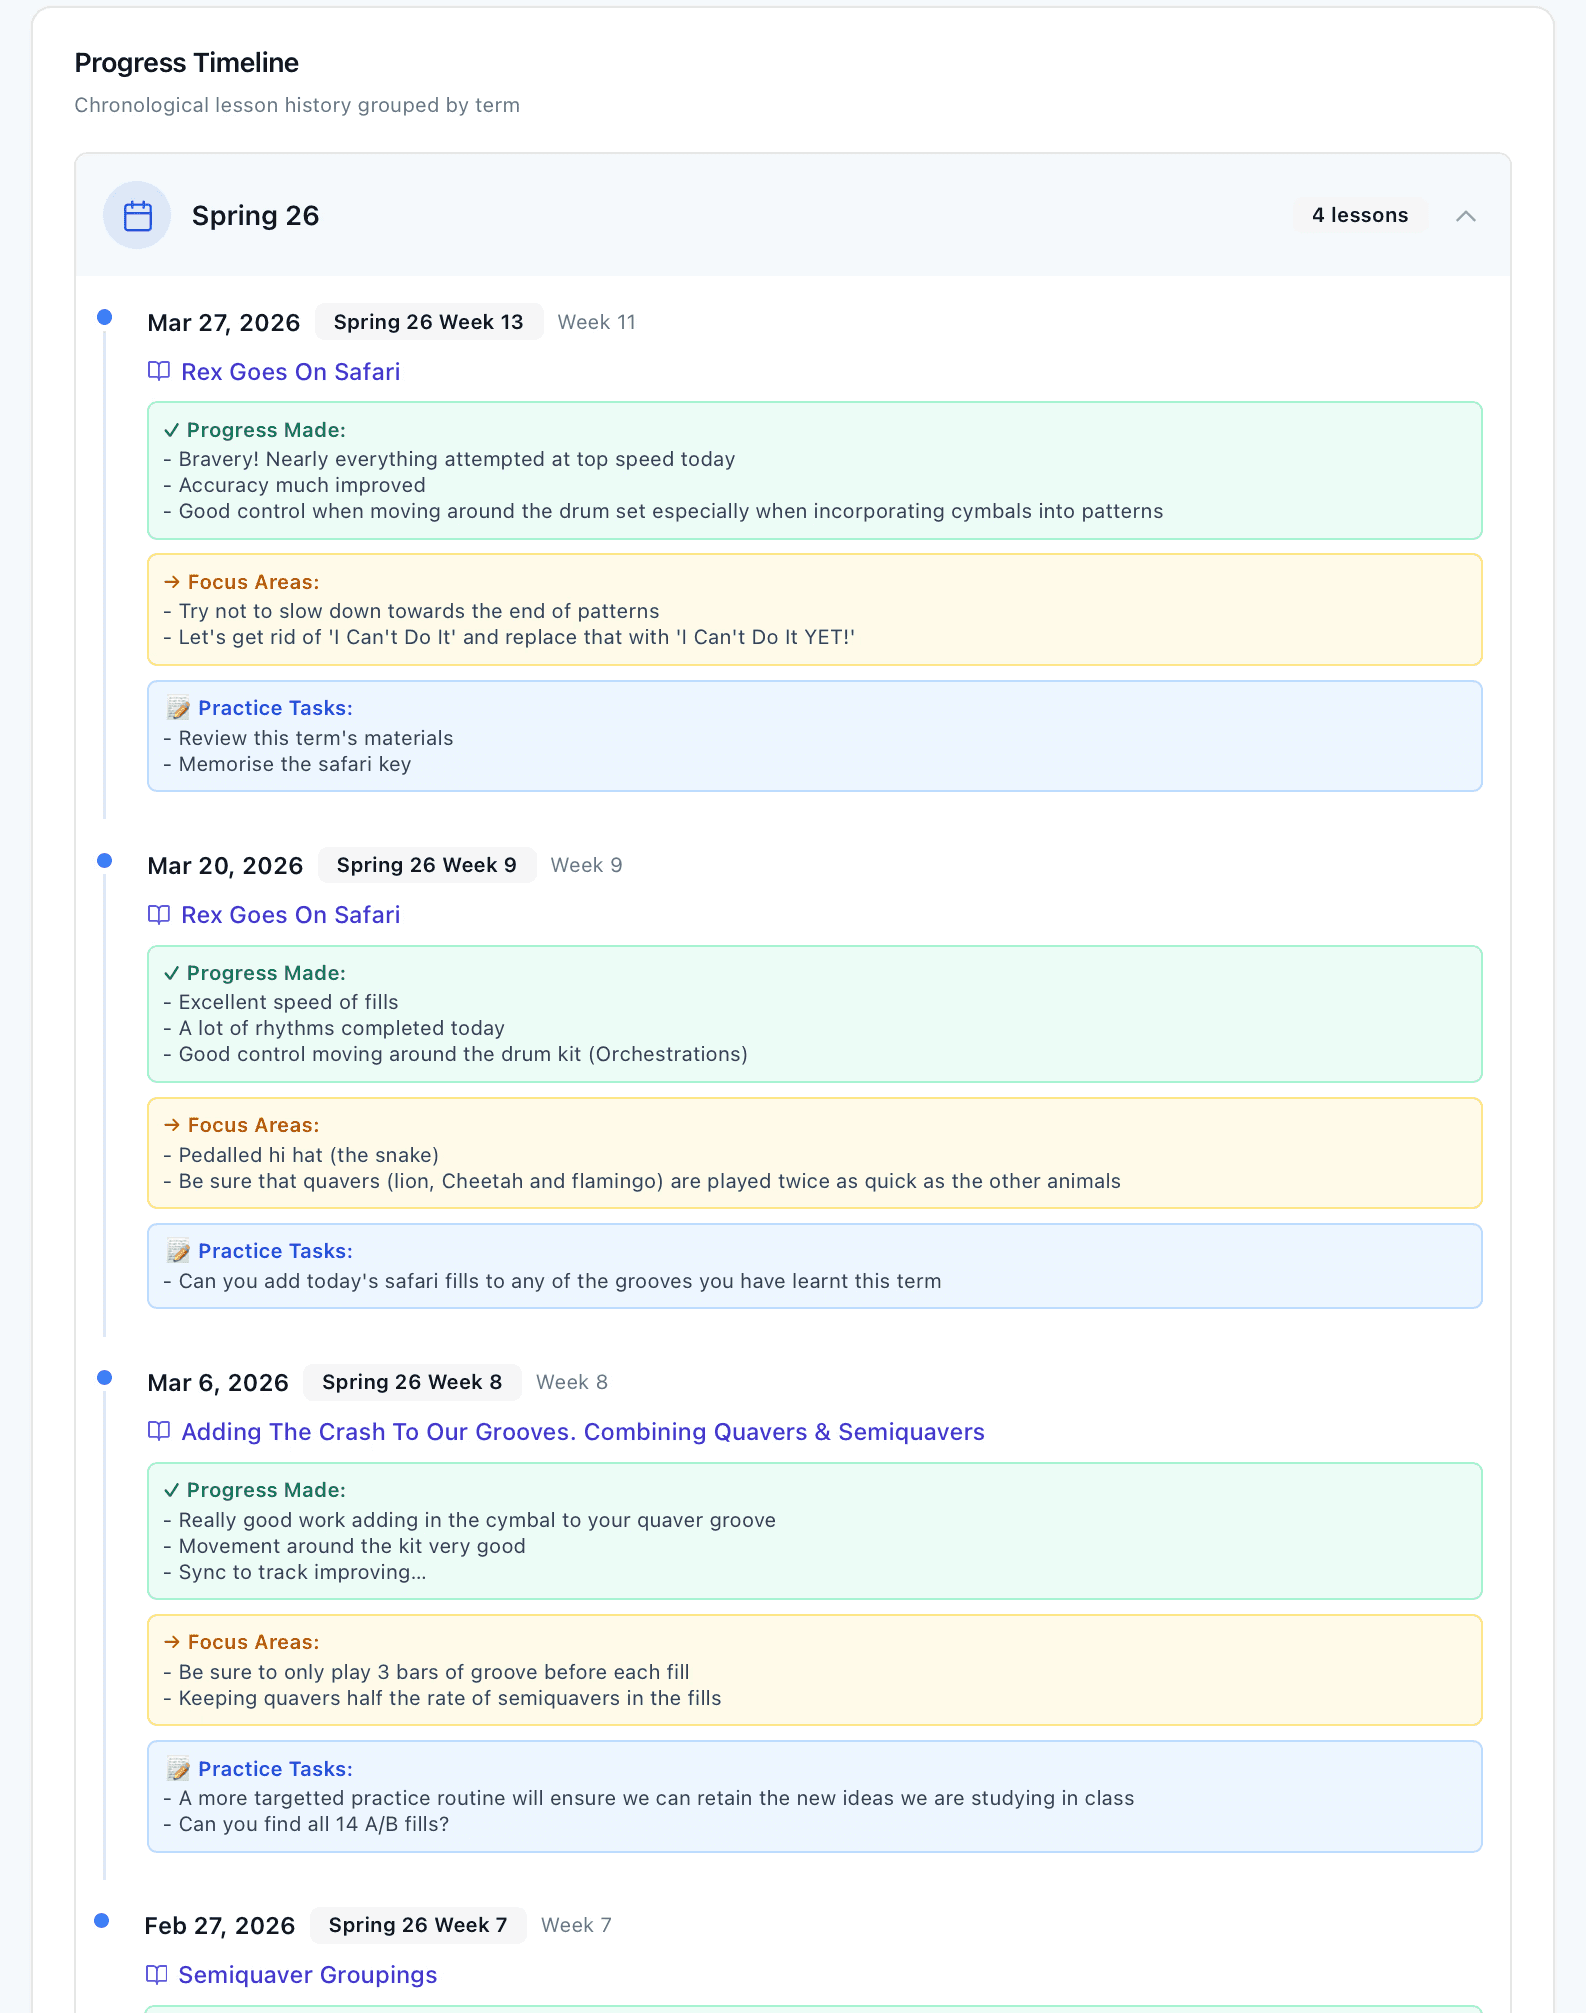
Task: Click 'Excellent speed of fills' line
Action: 281,1002
